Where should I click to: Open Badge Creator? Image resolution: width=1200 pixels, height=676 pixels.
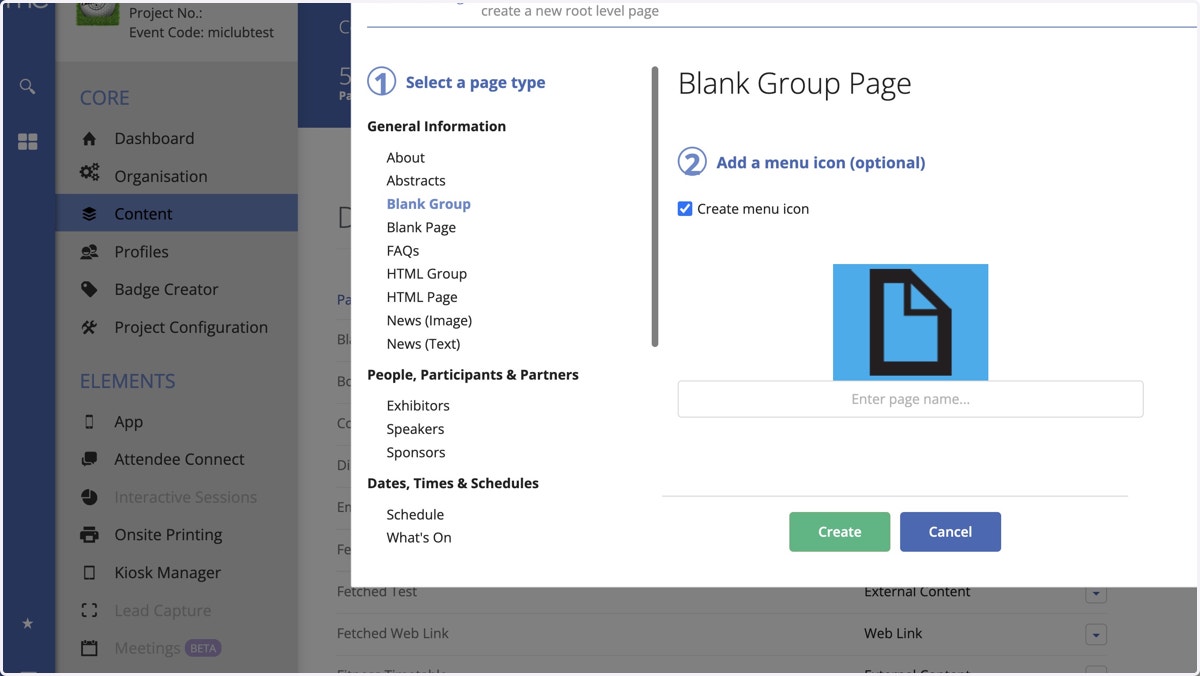pos(166,289)
